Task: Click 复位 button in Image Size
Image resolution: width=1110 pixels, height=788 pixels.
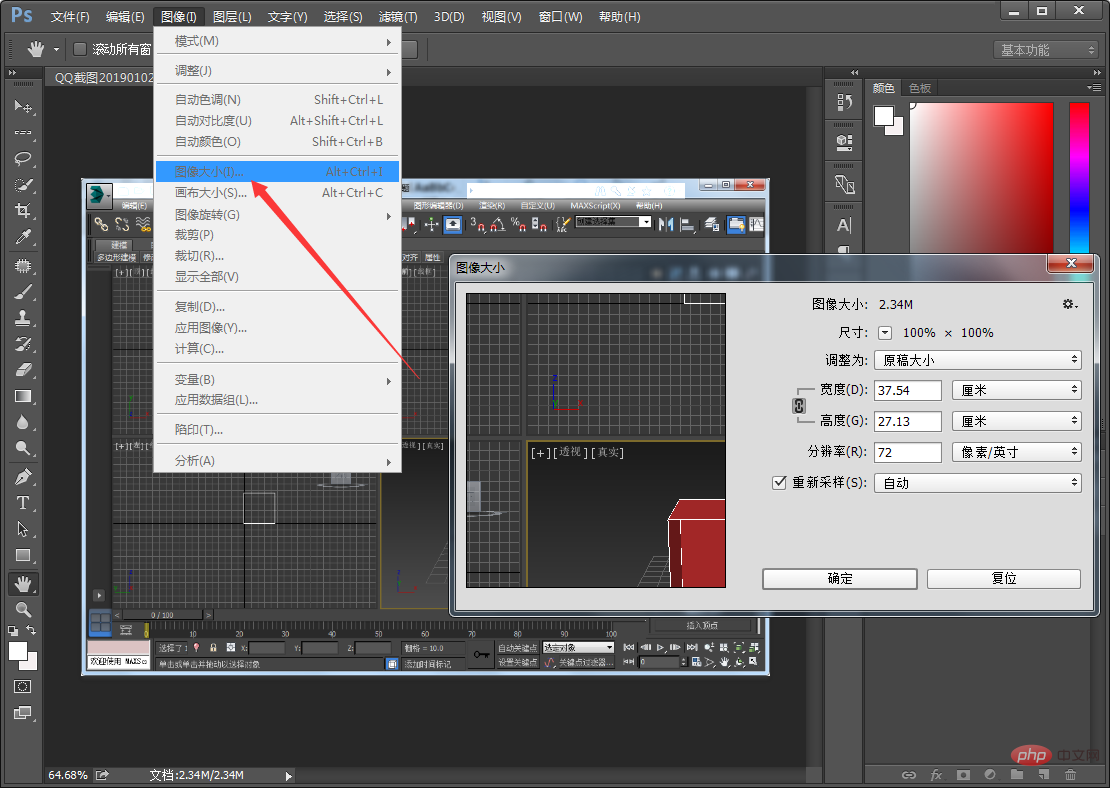Action: click(x=1004, y=578)
